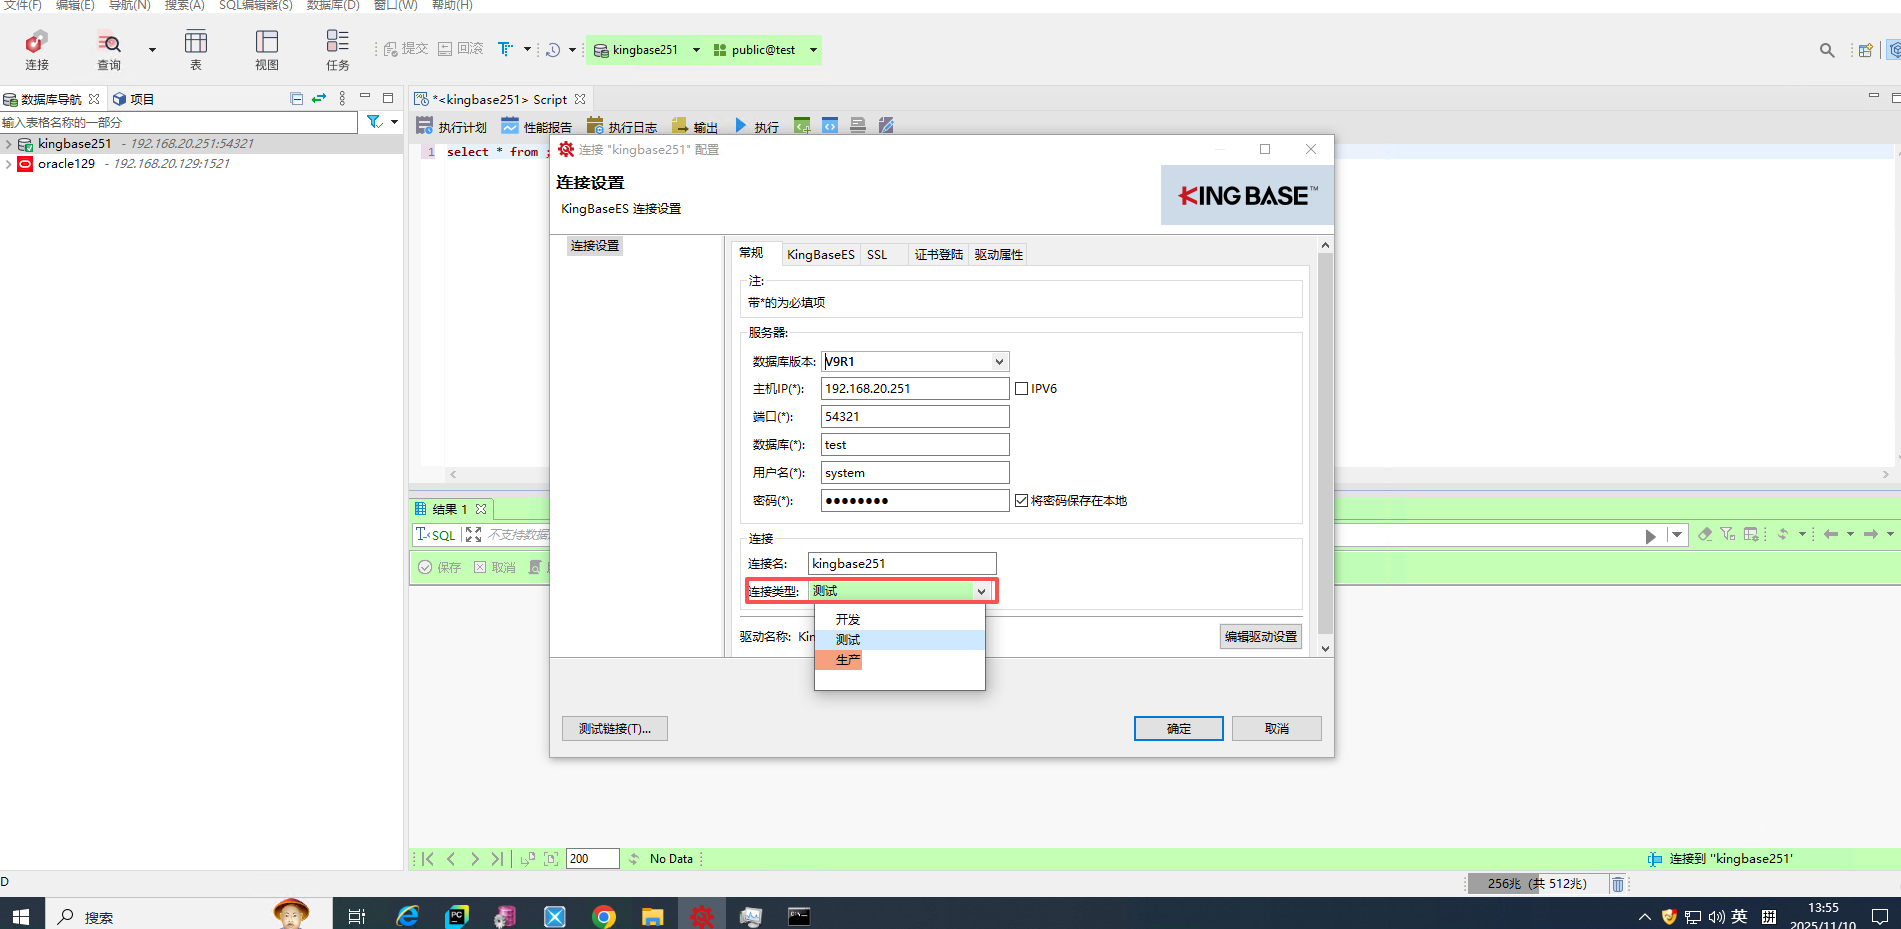Select 生产 in the connection type list

848,660
